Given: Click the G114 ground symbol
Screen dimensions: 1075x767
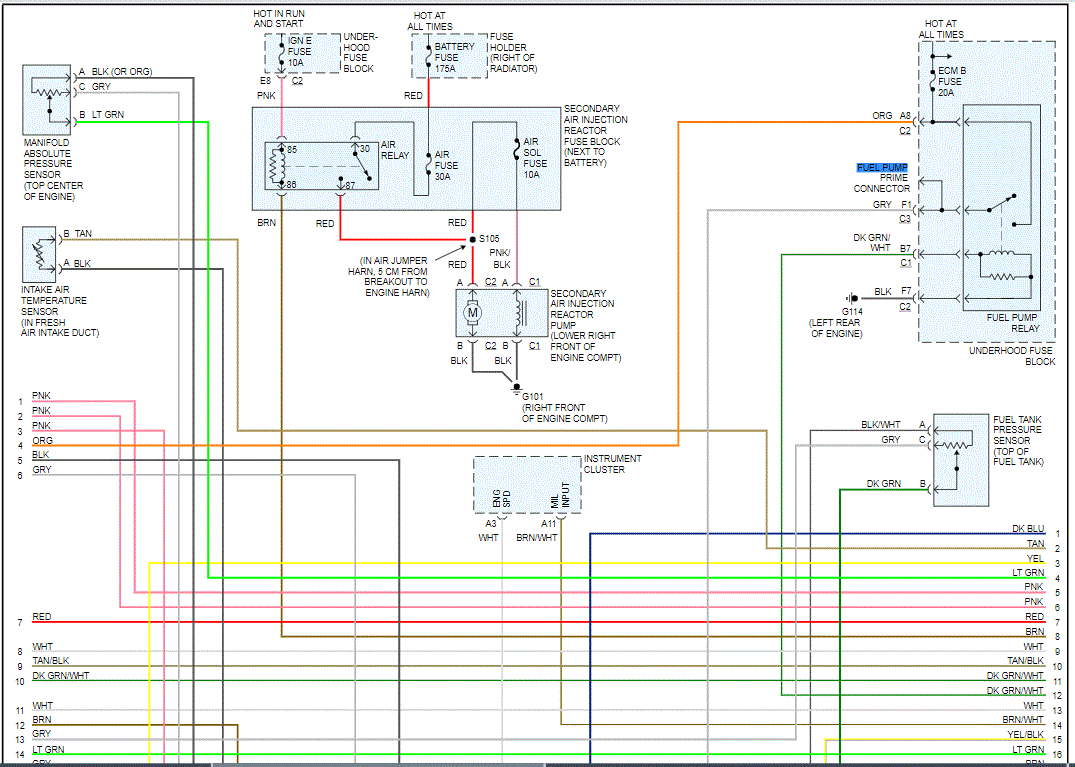Looking at the screenshot, I should coord(851,298).
